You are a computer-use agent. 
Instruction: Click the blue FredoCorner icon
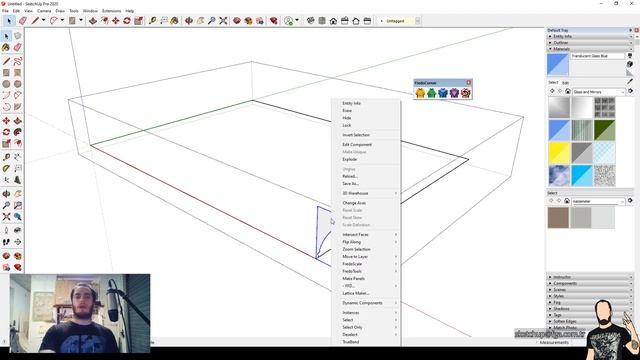point(443,93)
